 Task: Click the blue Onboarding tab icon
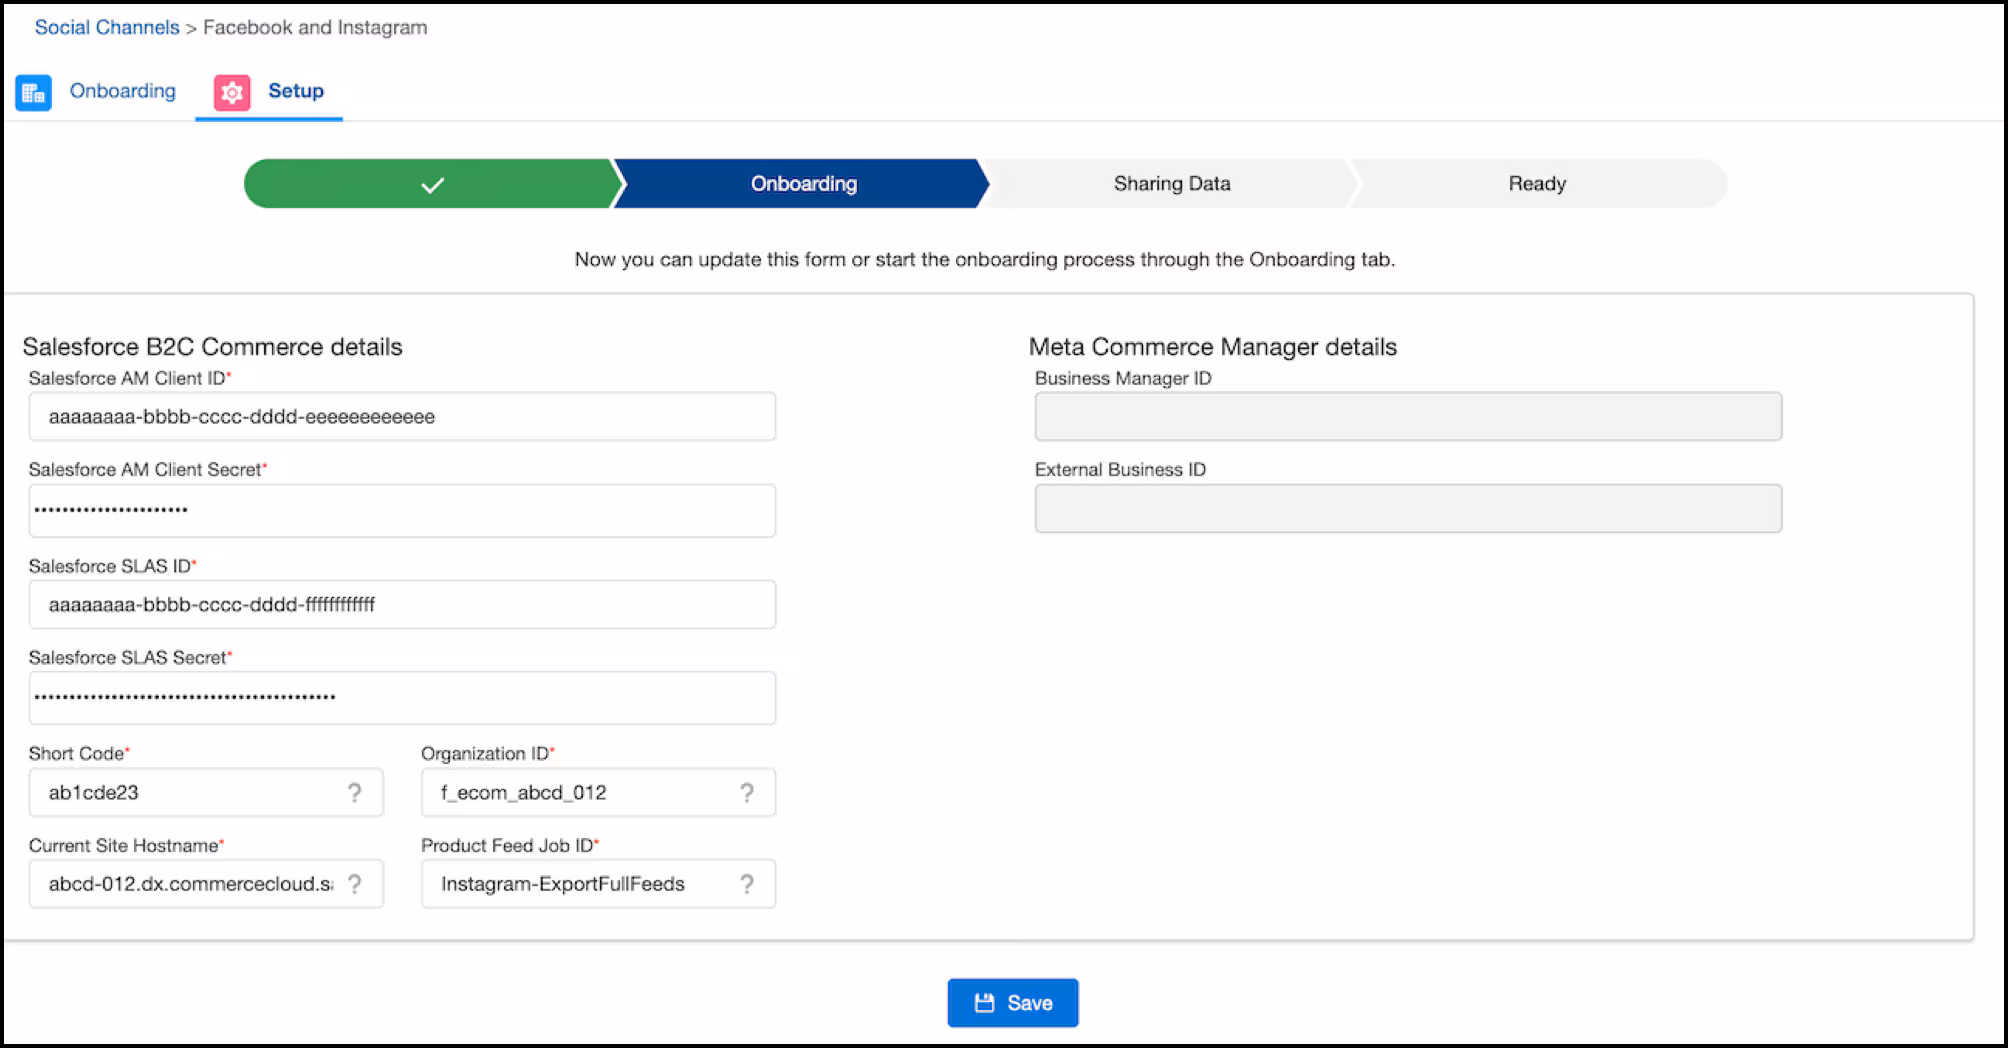point(33,93)
